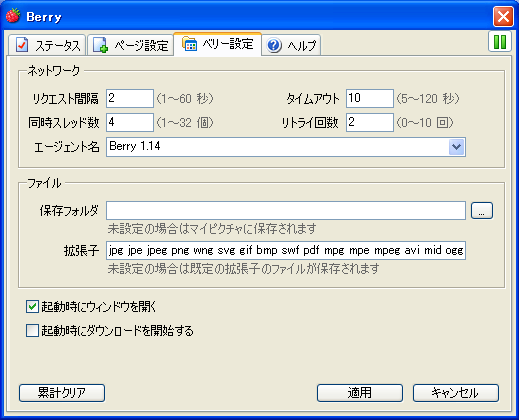Screen dimensions: 519x420
Task: Click the 保存フォルダ label
Action: 69,211
